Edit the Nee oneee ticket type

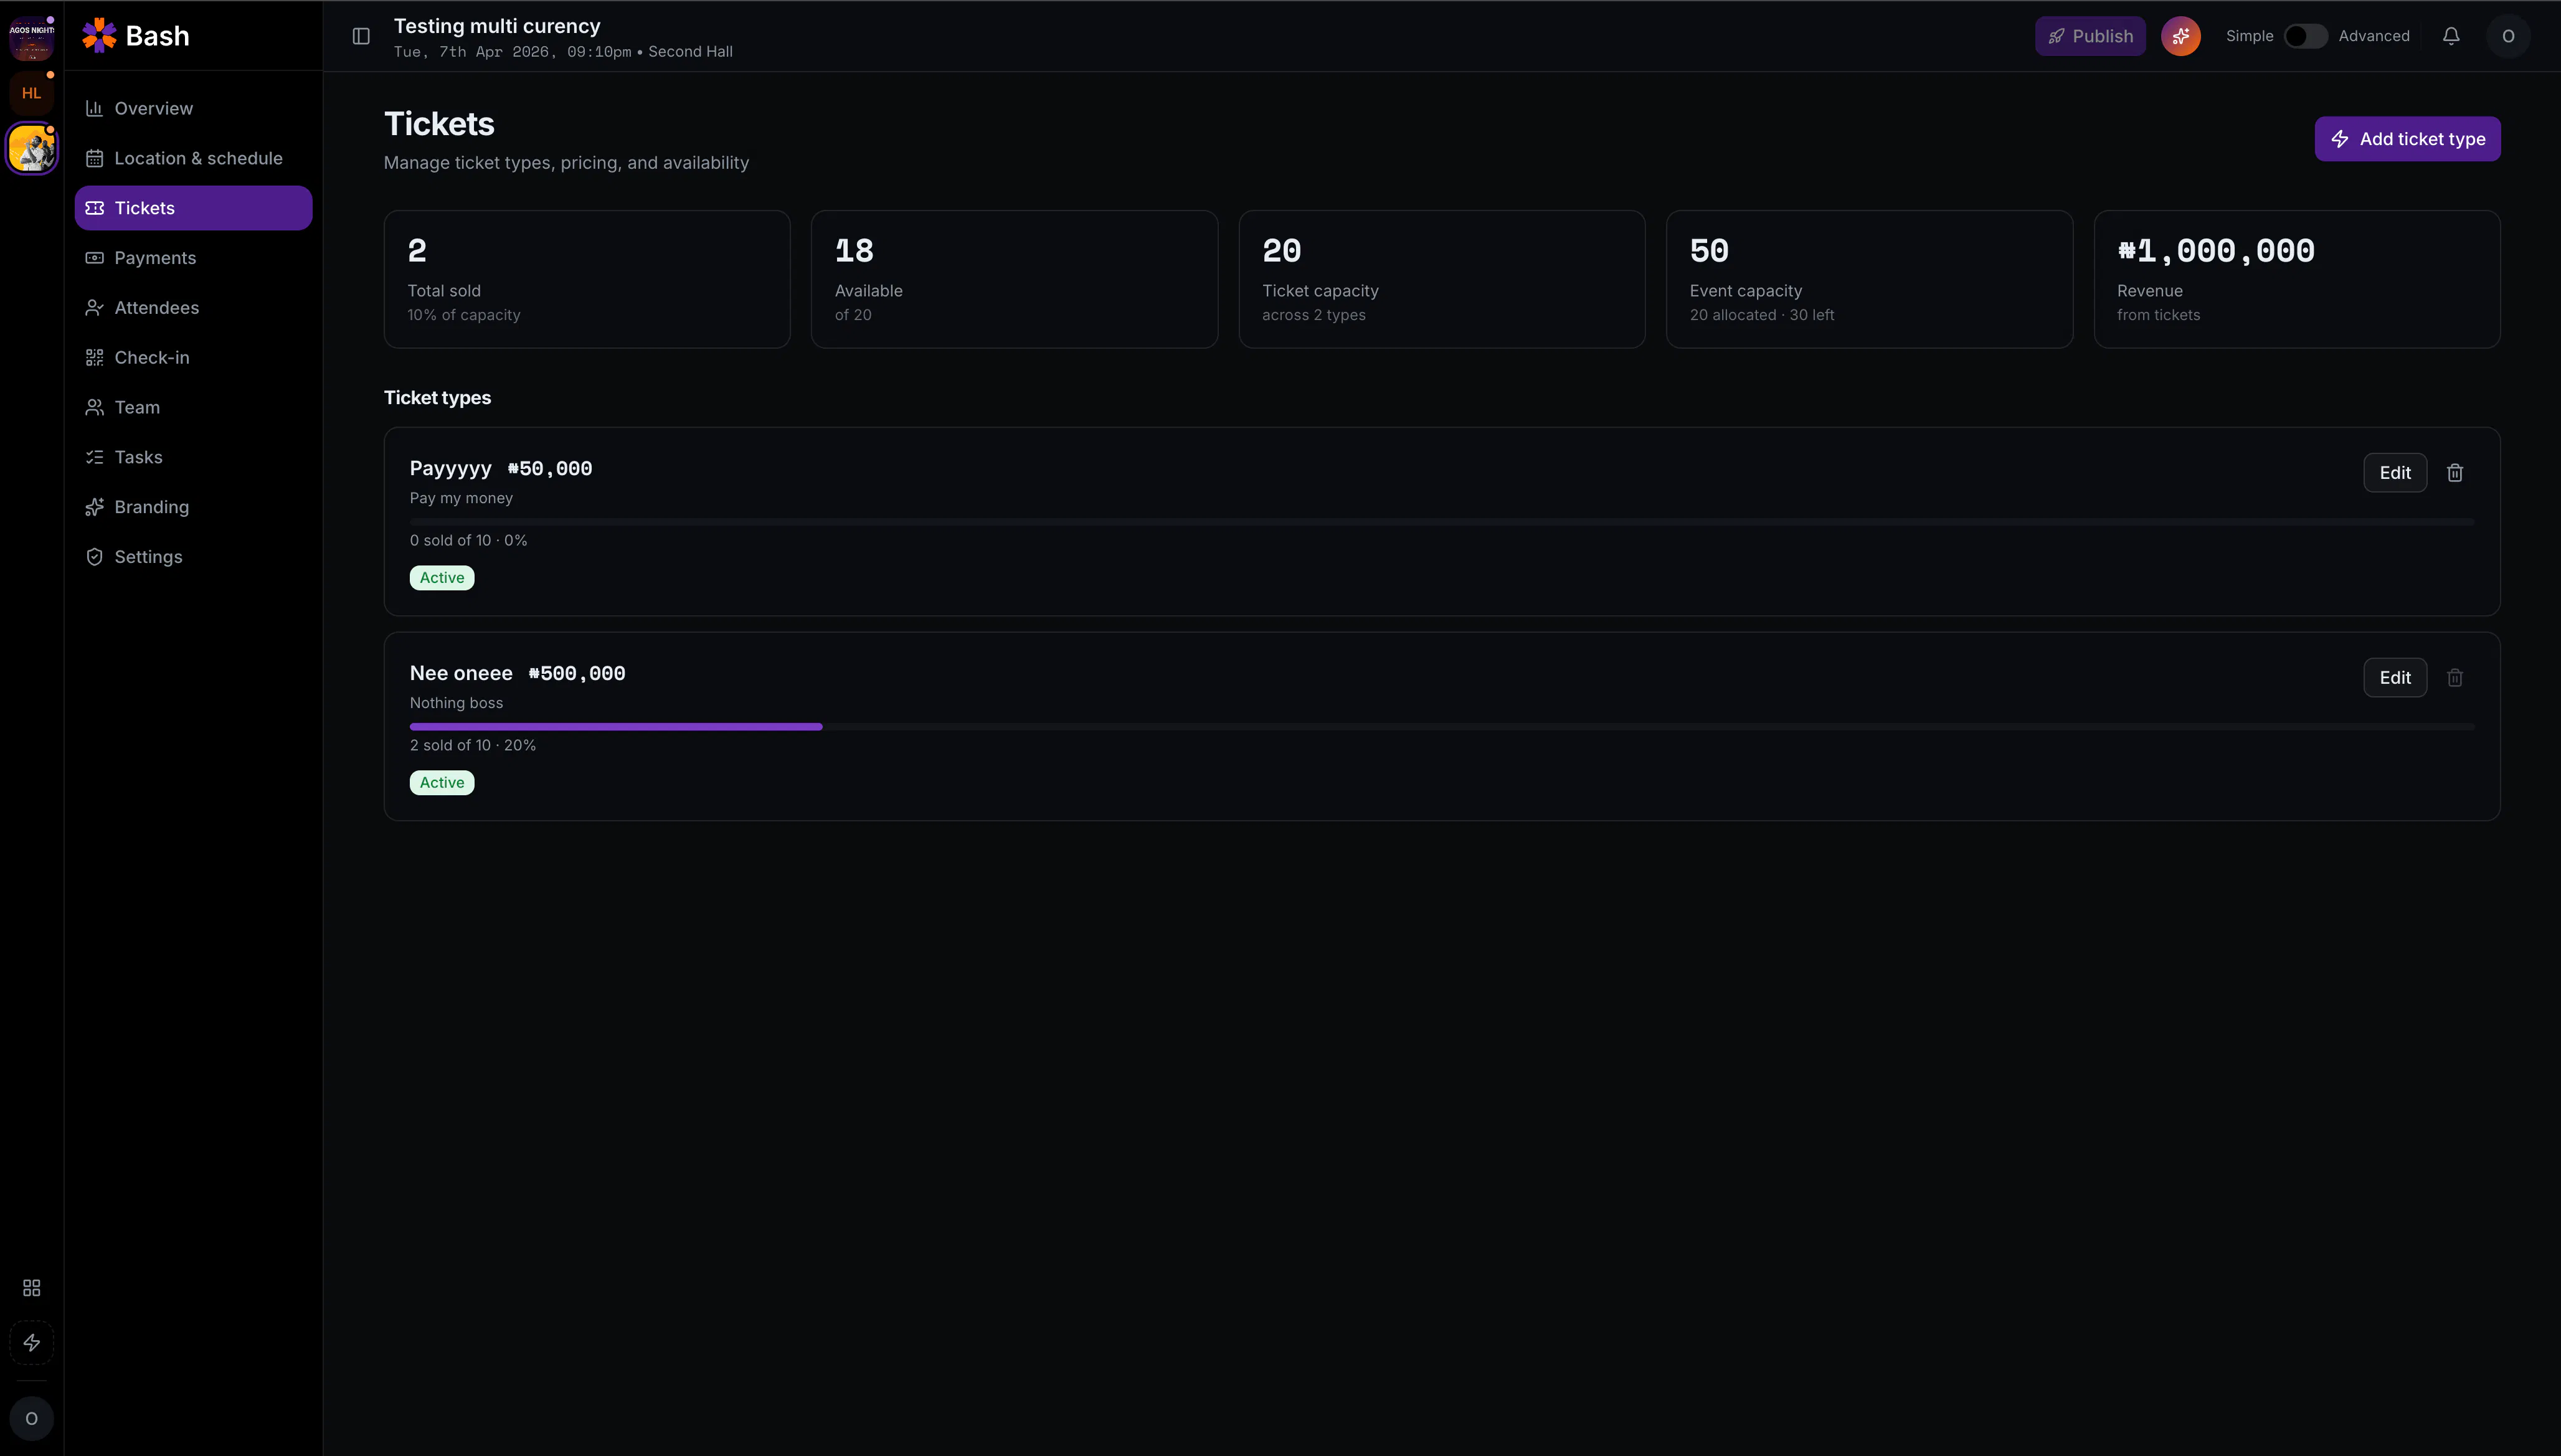[x=2395, y=678]
